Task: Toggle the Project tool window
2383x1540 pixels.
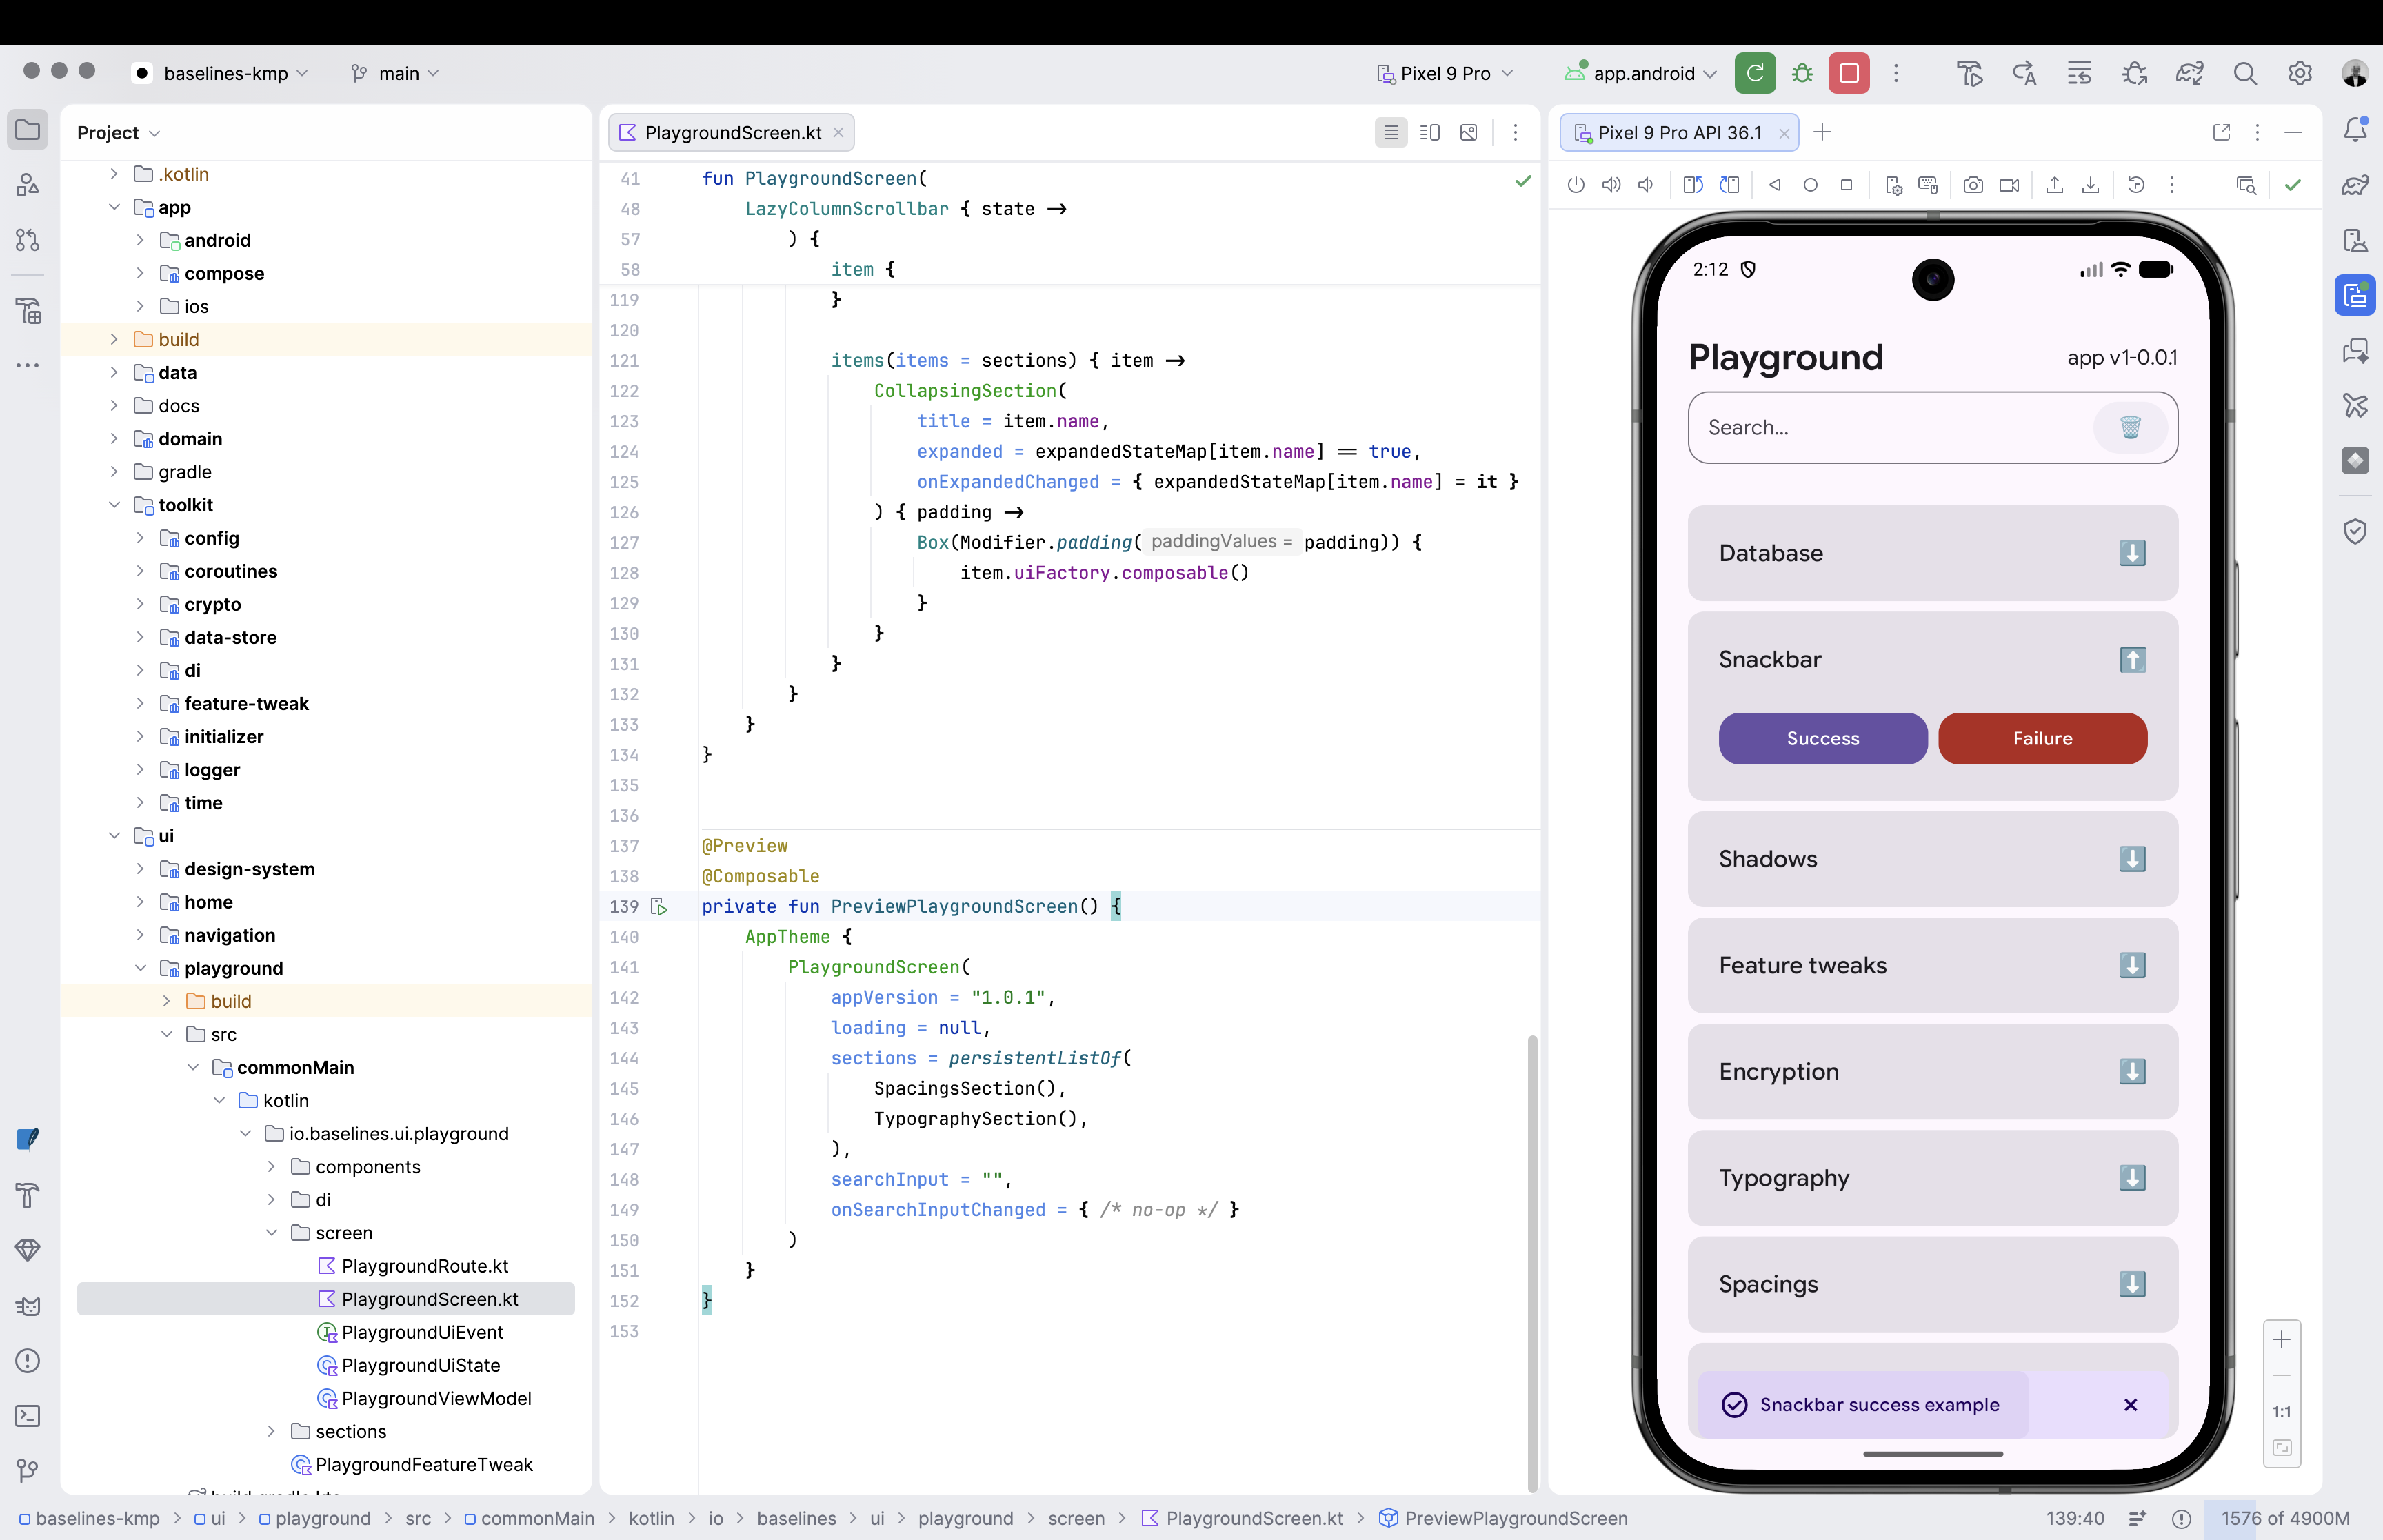Action: pyautogui.click(x=27, y=130)
